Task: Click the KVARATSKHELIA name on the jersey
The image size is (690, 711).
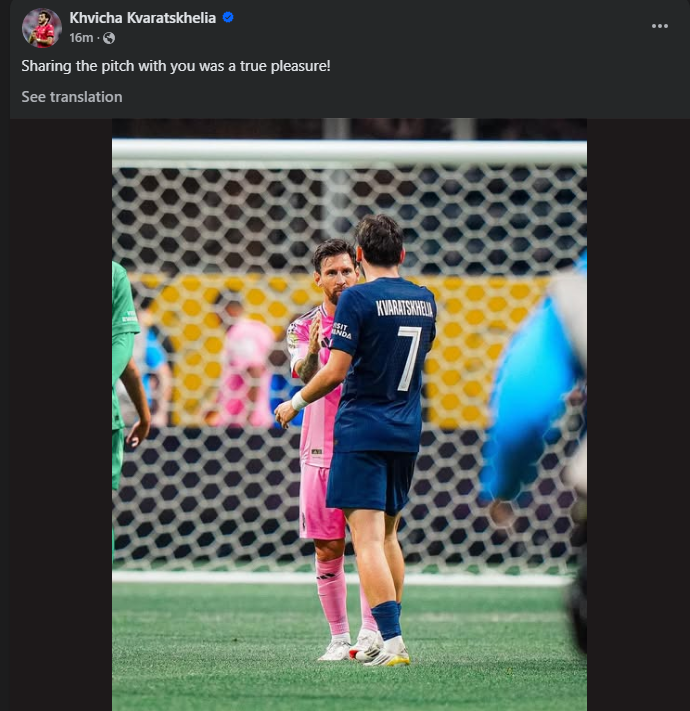Action: tap(404, 308)
